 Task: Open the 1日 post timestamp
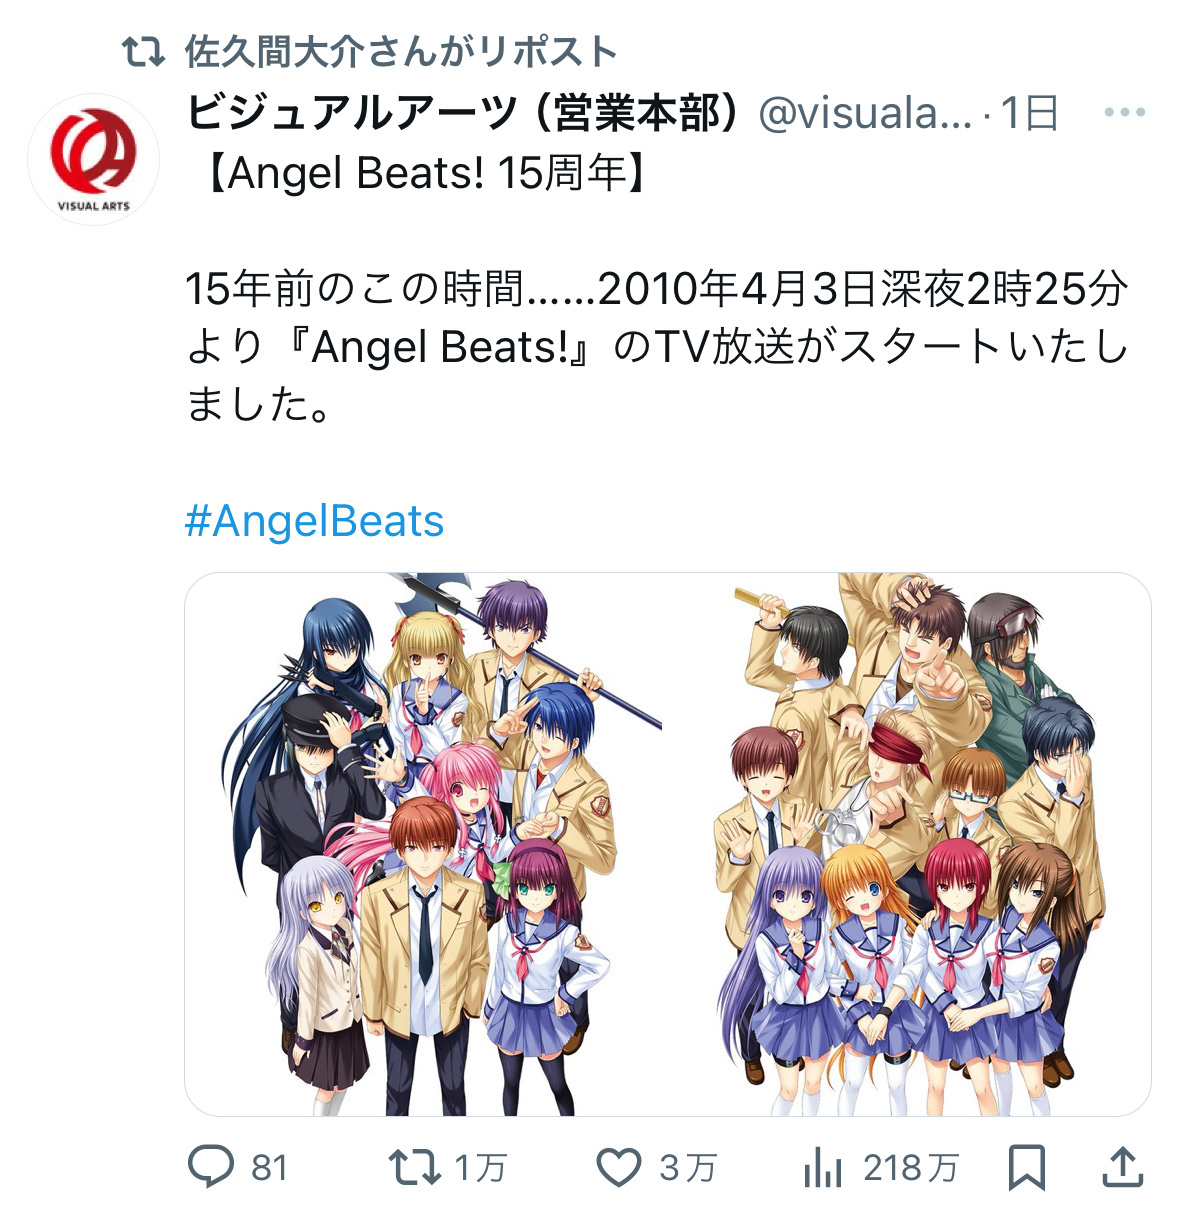(x=1029, y=114)
